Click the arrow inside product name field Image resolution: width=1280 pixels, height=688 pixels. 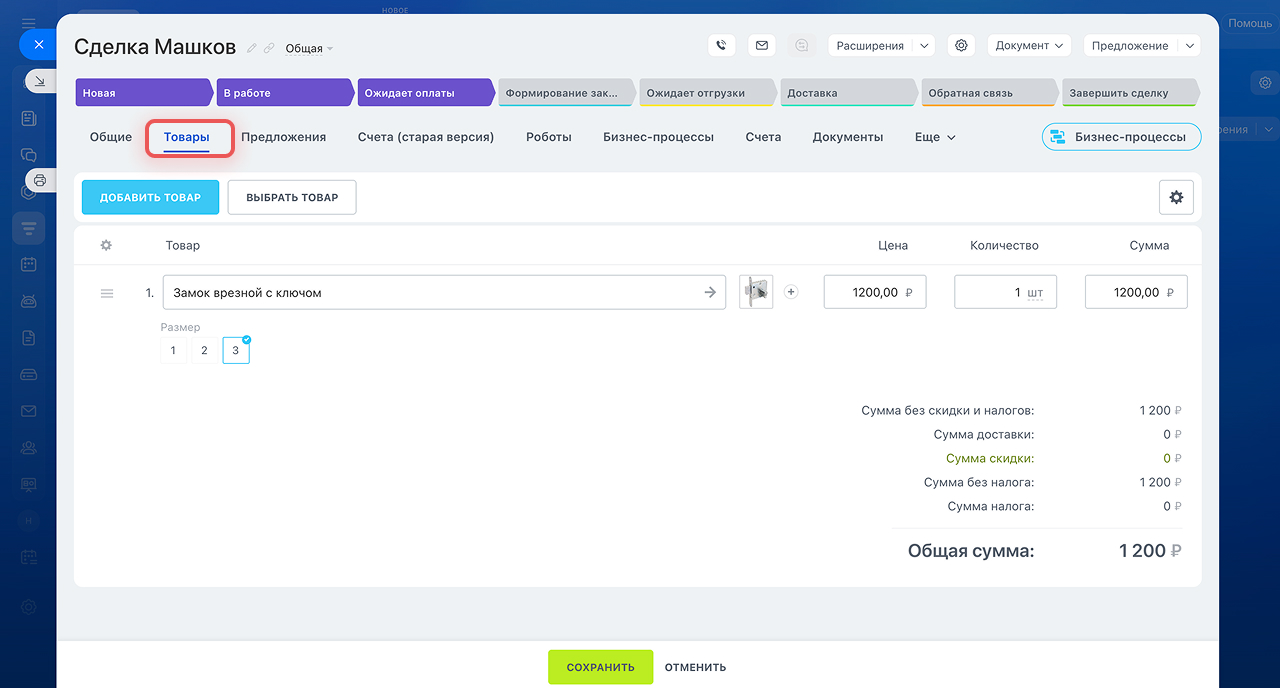[710, 292]
